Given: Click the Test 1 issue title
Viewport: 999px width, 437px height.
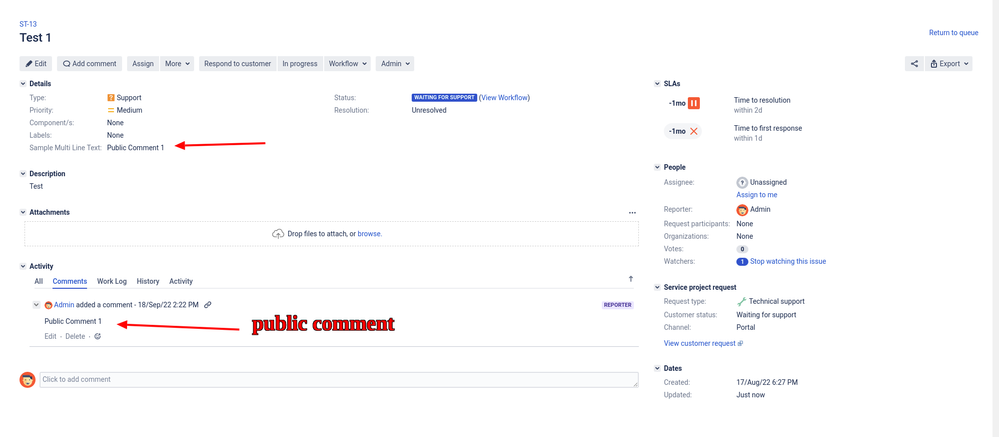Looking at the screenshot, I should pos(36,38).
